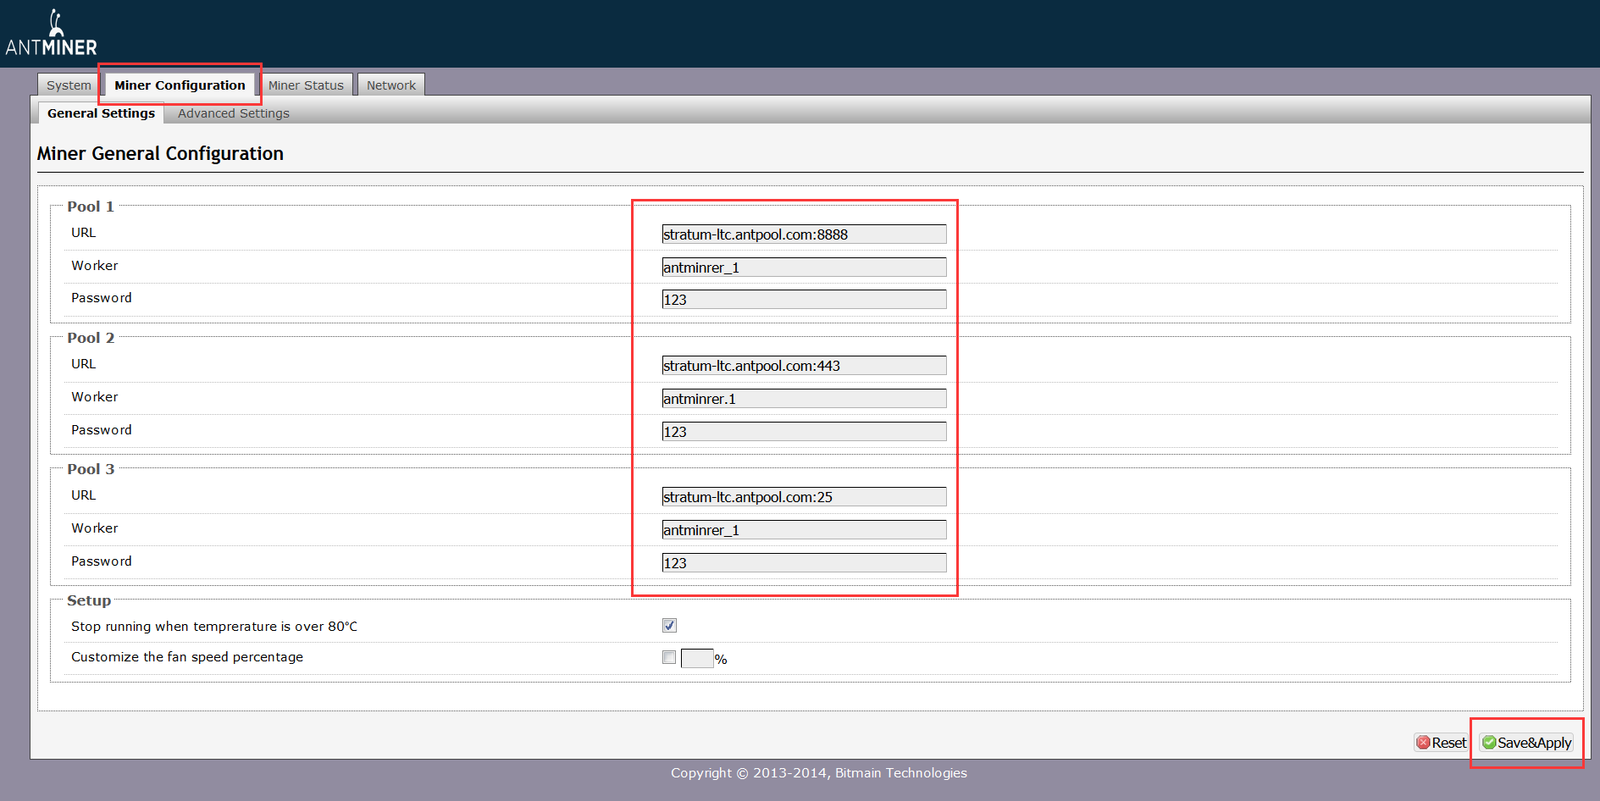This screenshot has width=1600, height=801.
Task: Click the Pool 1 group label
Action: [x=90, y=206]
